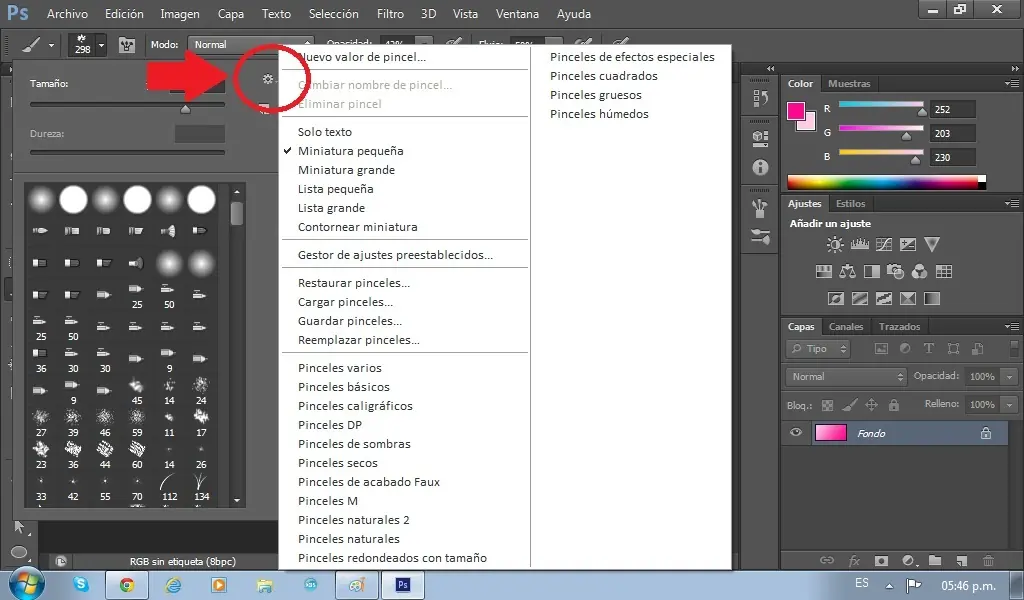Add a Curves adjustment
1024x600 pixels.
(884, 245)
